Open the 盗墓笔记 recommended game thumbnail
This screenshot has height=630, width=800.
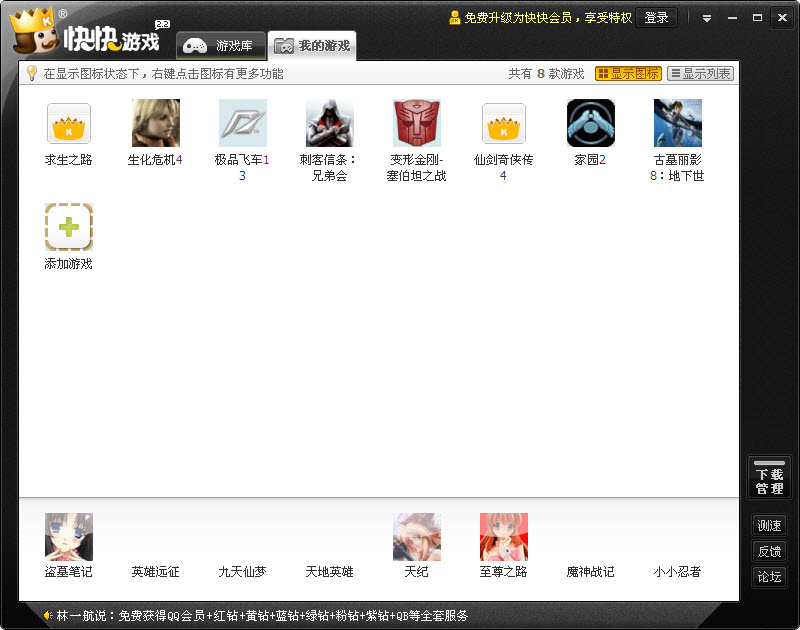tap(69, 537)
